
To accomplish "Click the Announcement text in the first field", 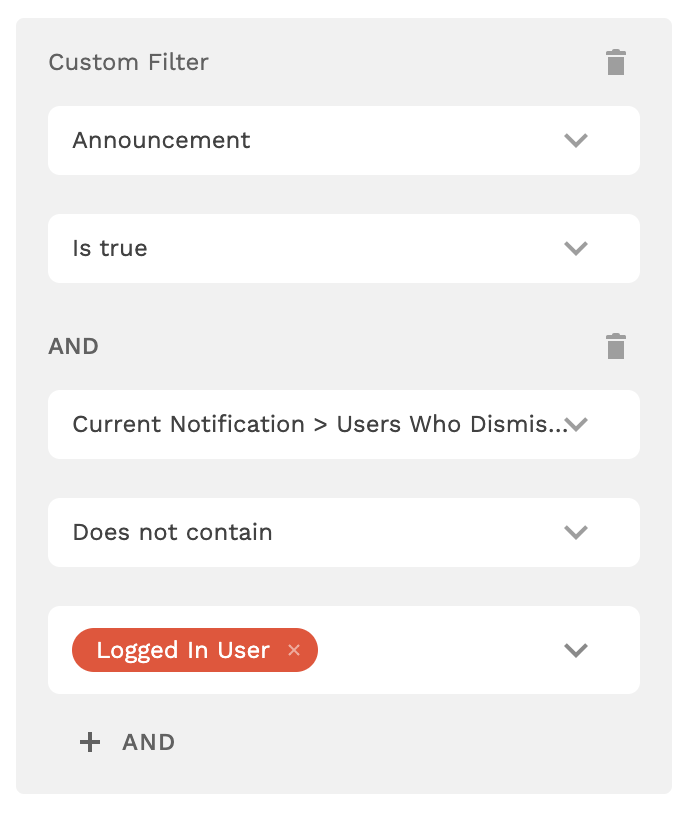I will click(x=161, y=141).
